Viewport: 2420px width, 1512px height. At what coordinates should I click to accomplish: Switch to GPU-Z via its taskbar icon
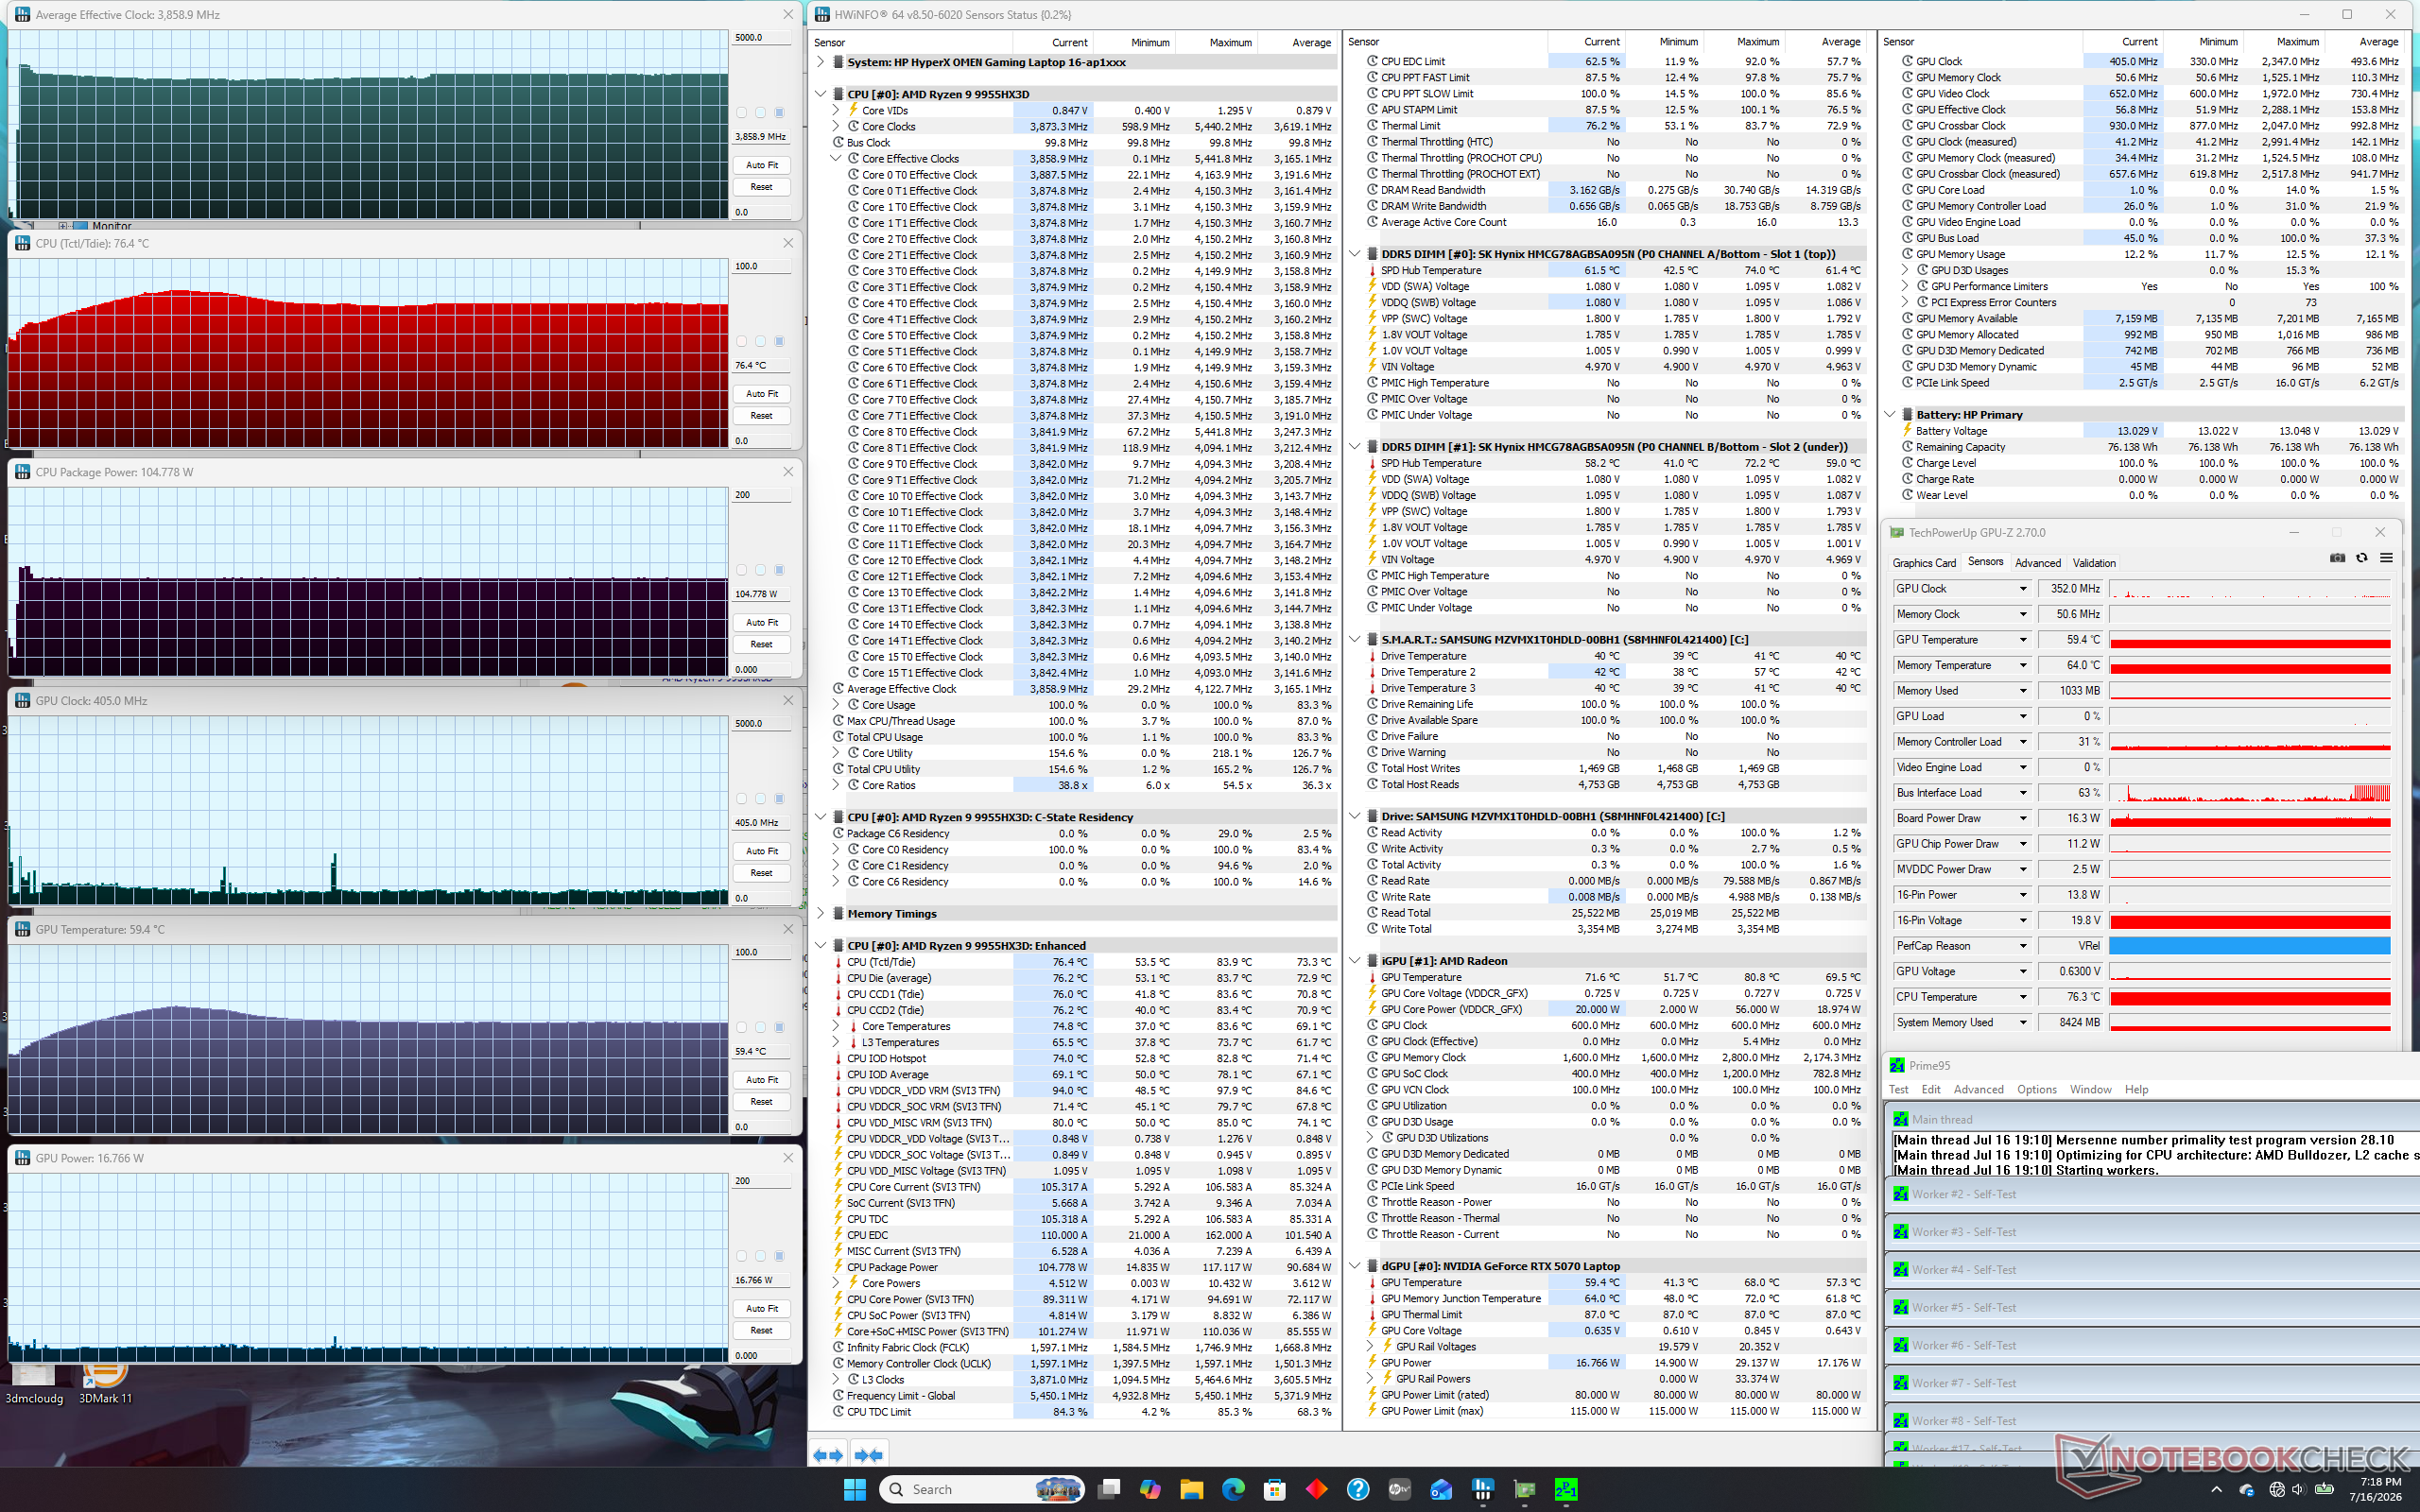[1524, 1489]
